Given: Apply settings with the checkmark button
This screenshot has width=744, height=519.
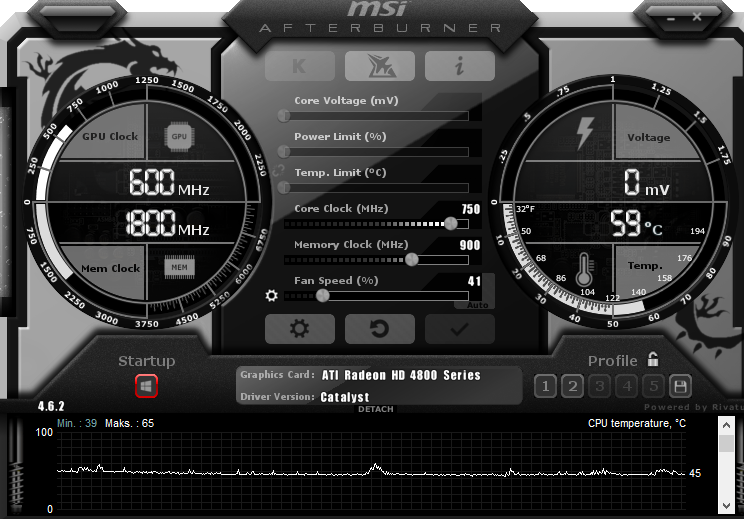Looking at the screenshot, I should pyautogui.click(x=460, y=329).
